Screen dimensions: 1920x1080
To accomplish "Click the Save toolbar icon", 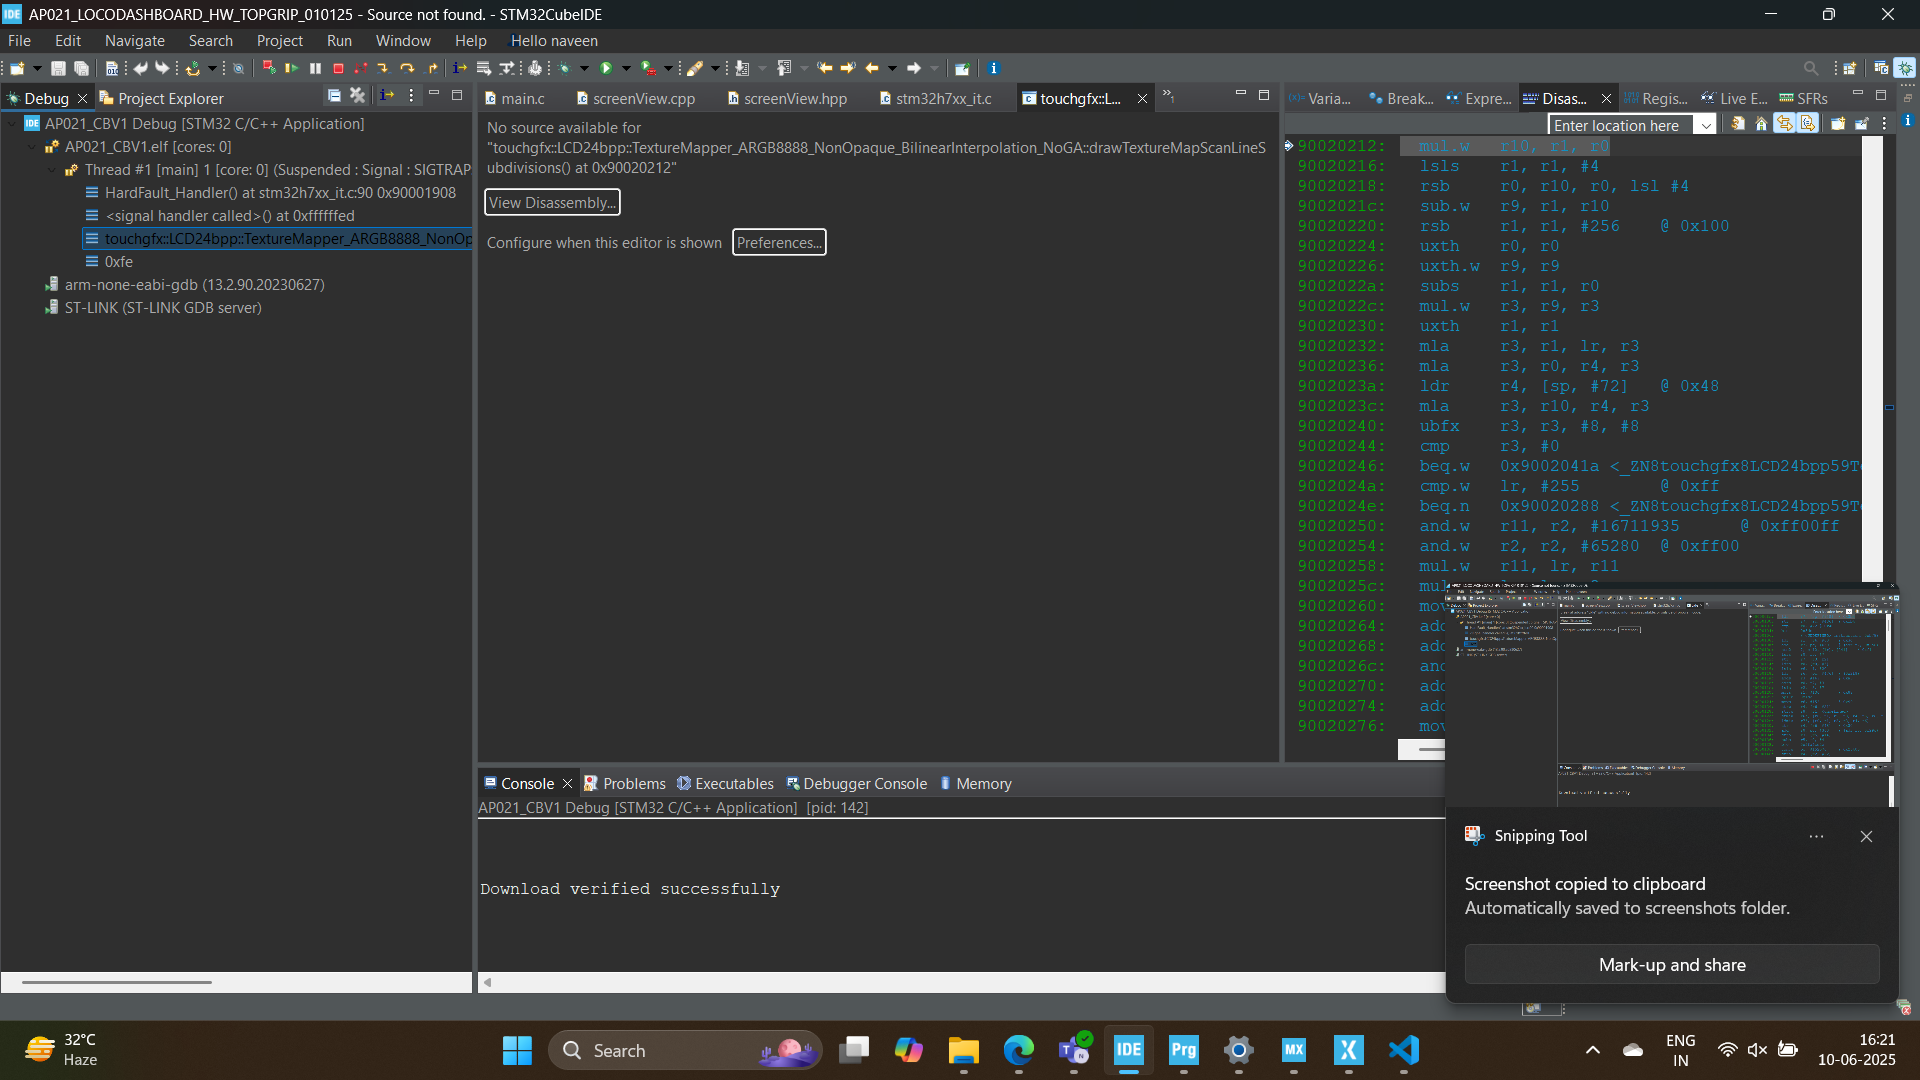I will pos(58,68).
